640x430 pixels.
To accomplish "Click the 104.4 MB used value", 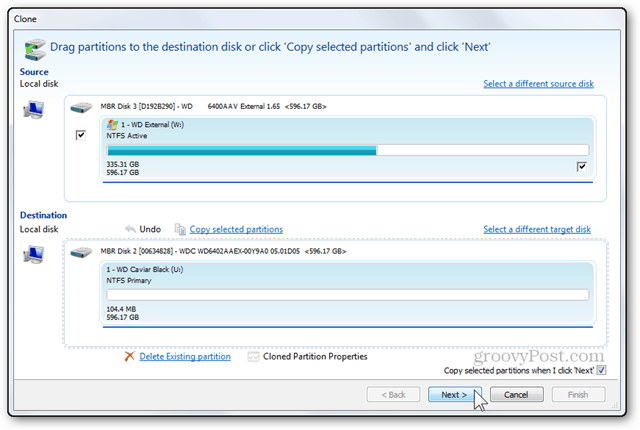I will [x=121, y=309].
